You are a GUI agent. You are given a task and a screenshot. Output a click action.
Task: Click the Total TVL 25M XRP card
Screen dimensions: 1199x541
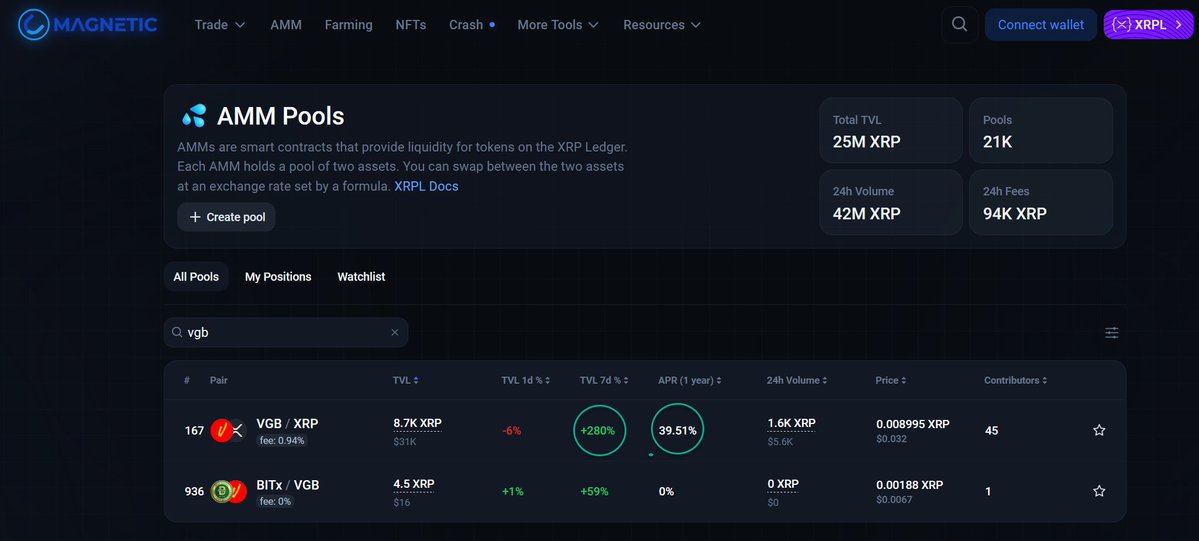(x=891, y=130)
